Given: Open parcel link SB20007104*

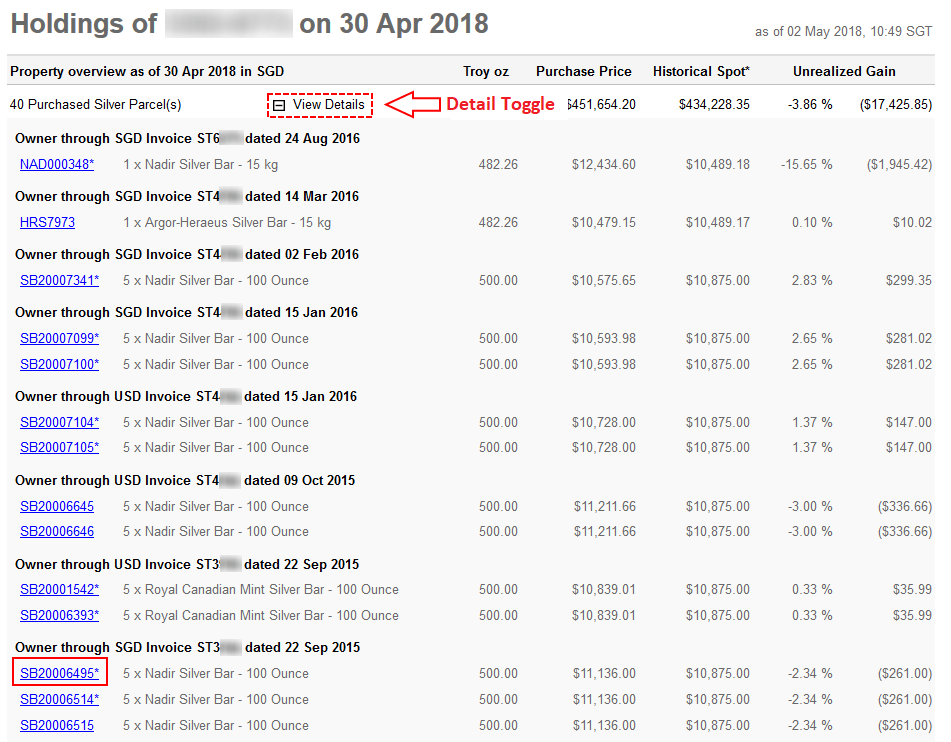Looking at the screenshot, I should [x=59, y=422].
